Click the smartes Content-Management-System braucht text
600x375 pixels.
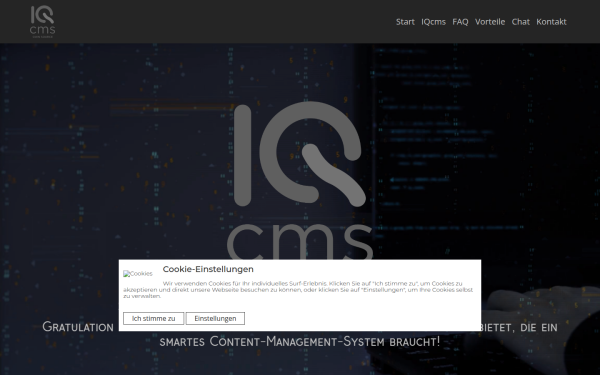coord(300,341)
